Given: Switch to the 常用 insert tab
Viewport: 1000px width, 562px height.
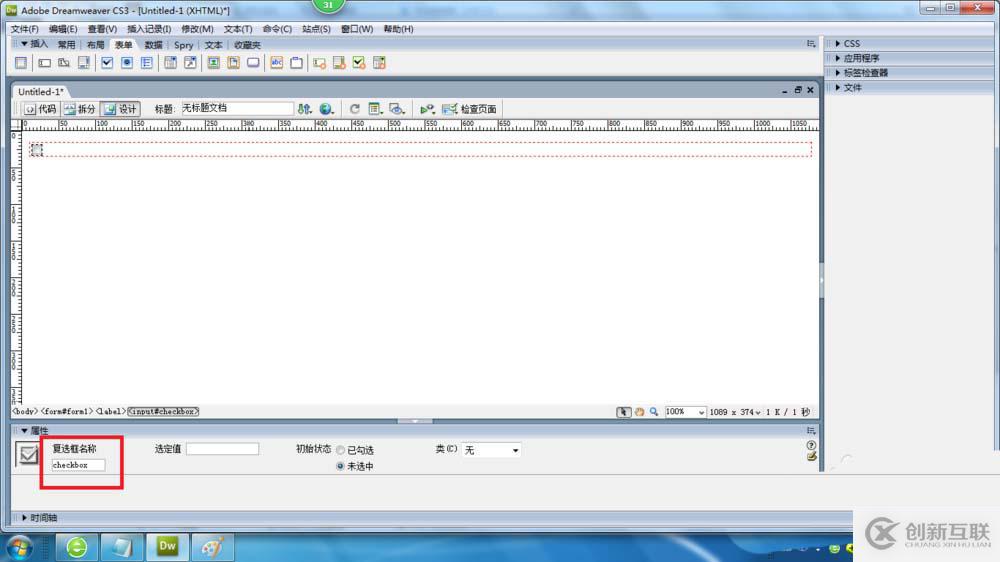Looking at the screenshot, I should (x=66, y=45).
